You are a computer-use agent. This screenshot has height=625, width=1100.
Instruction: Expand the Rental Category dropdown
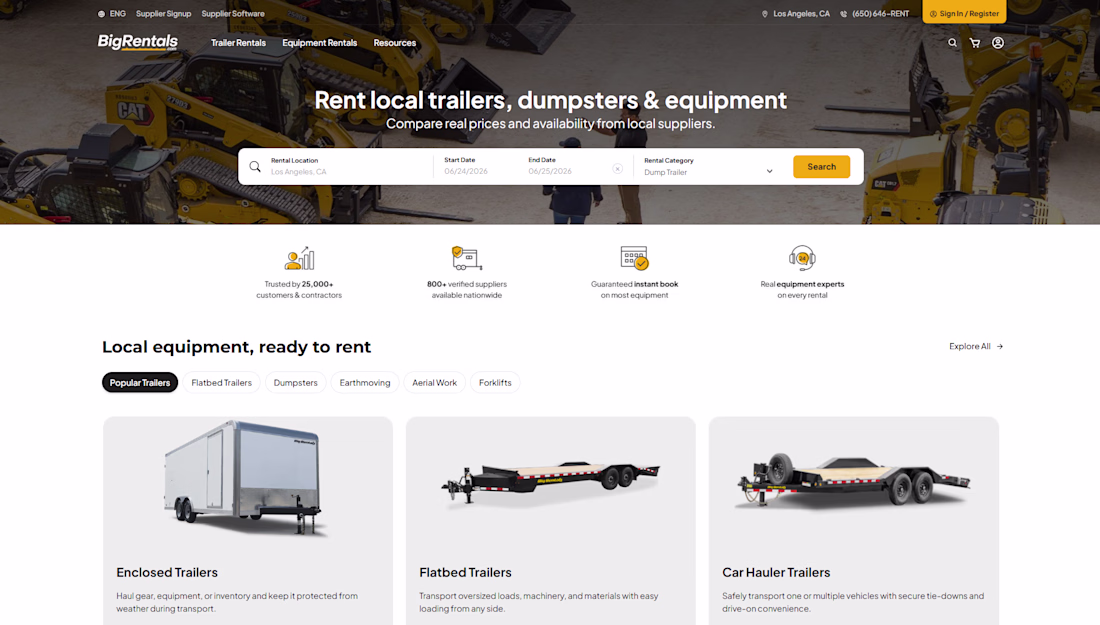pyautogui.click(x=709, y=166)
